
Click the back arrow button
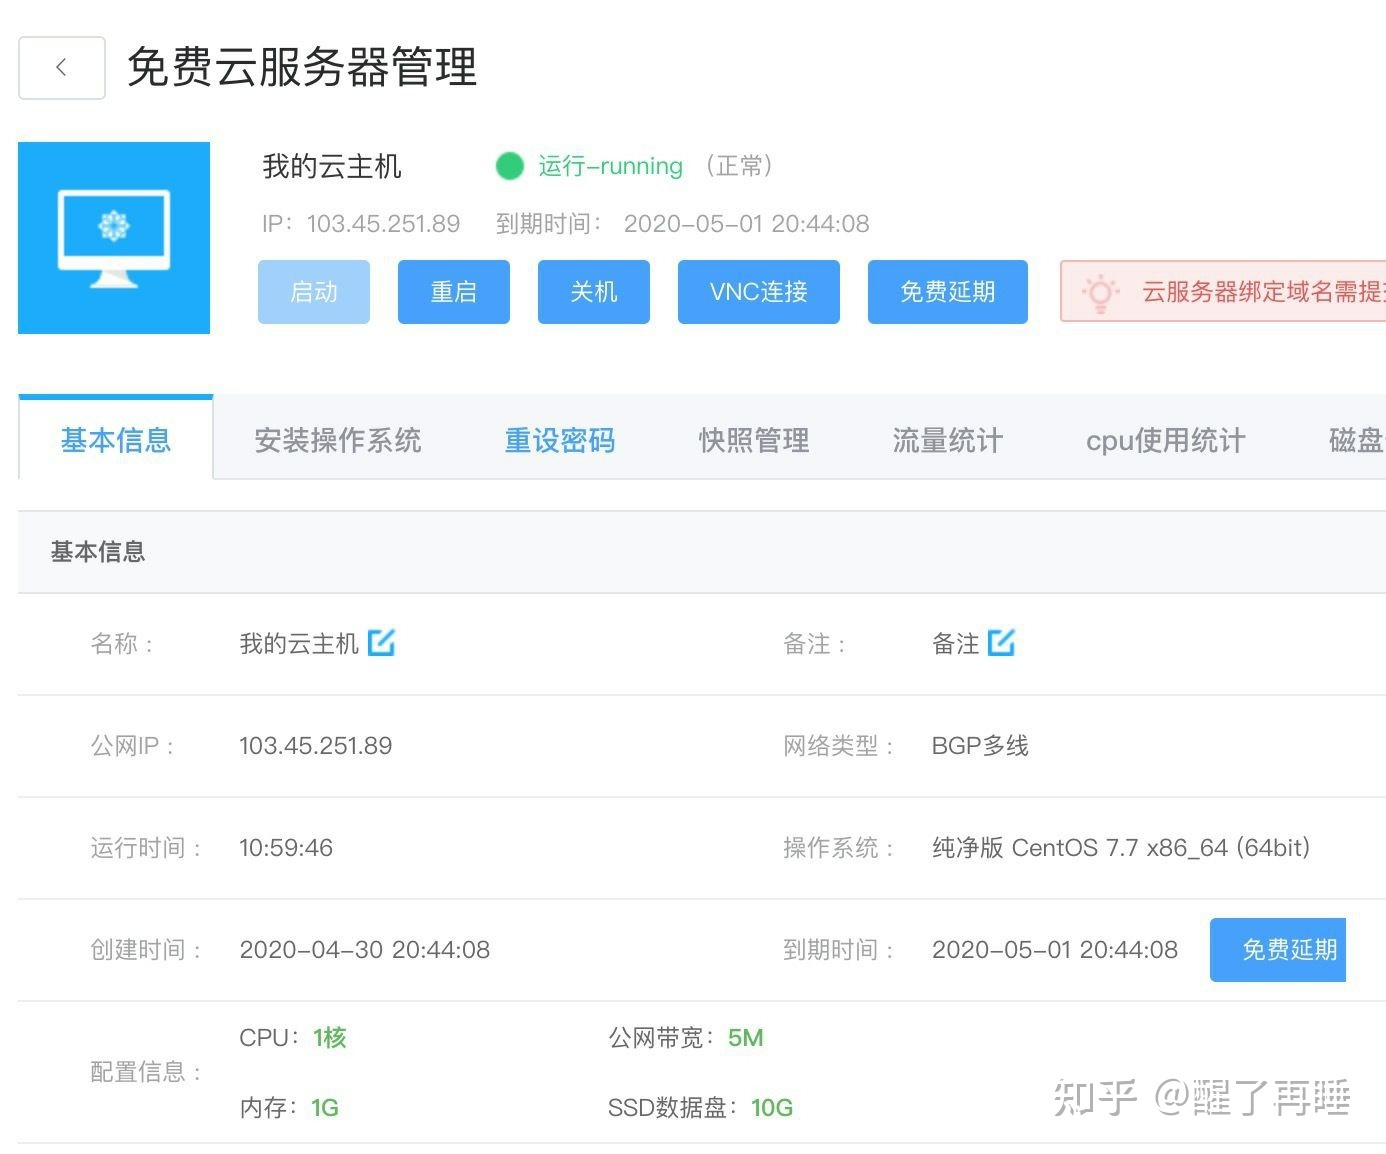coord(61,68)
